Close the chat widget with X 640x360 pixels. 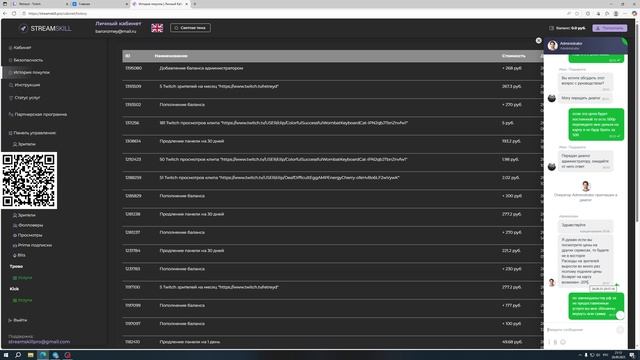click(x=539, y=40)
